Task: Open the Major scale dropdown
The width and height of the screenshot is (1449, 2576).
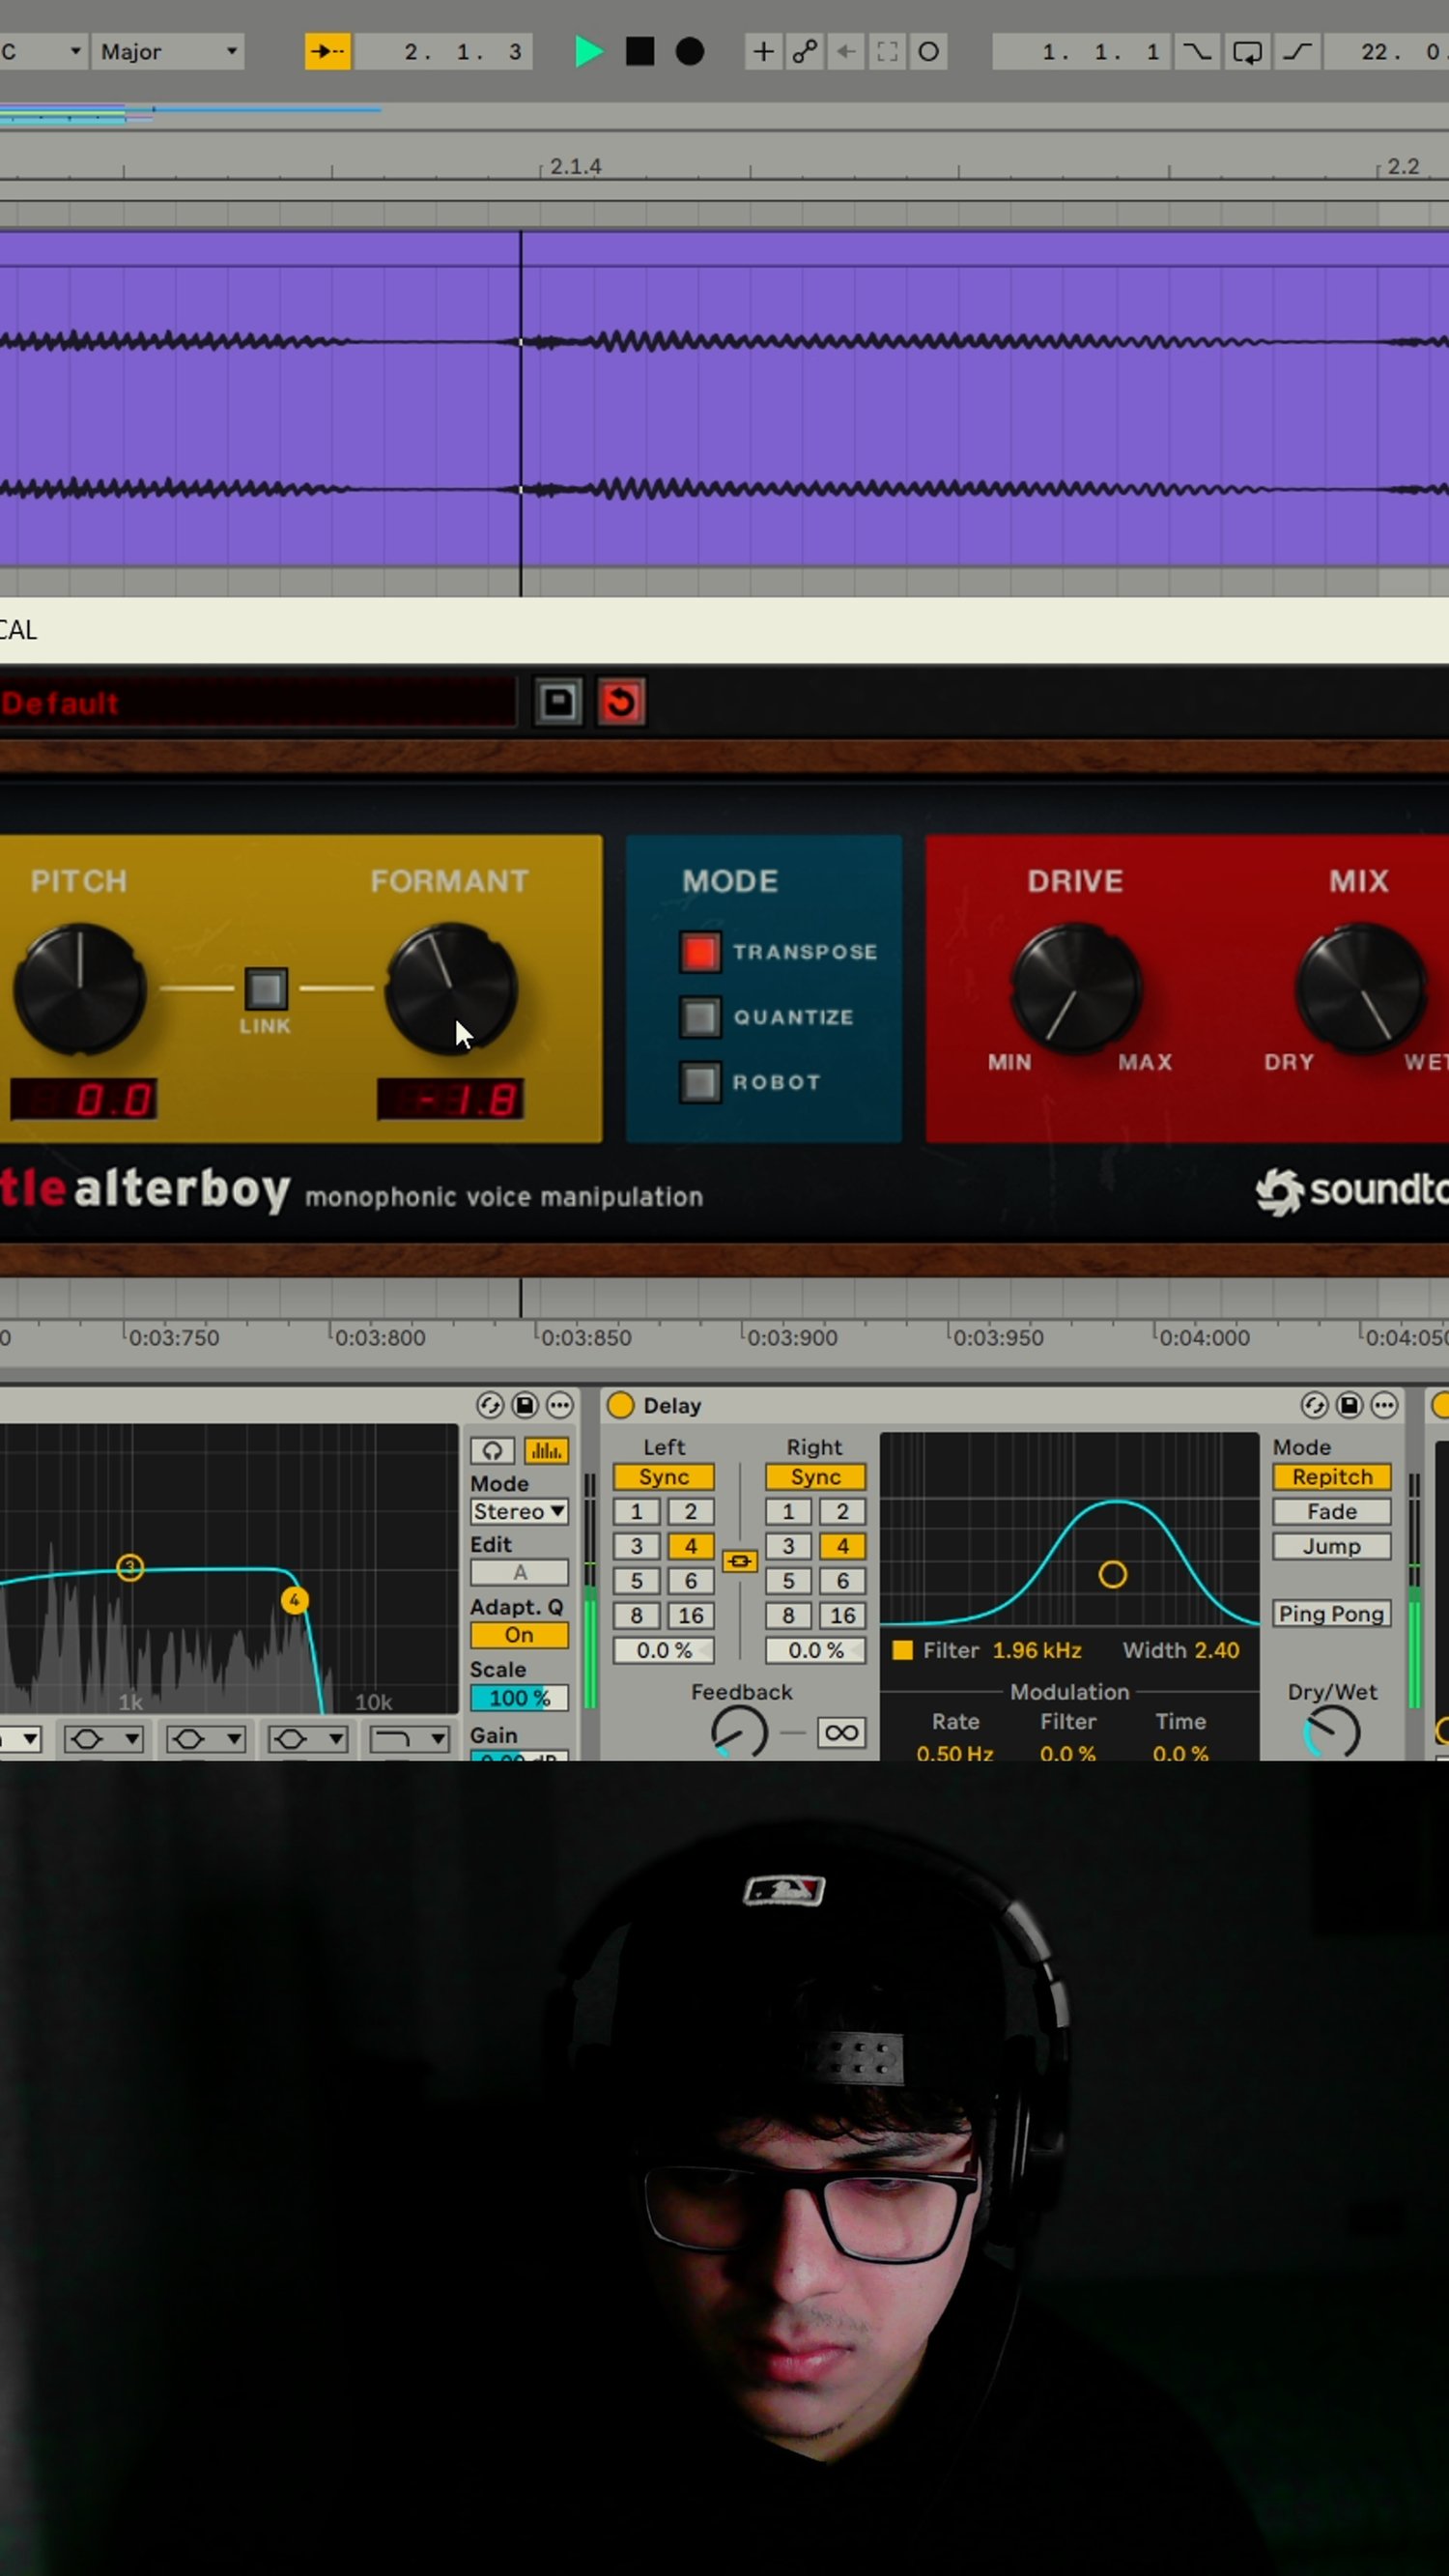Action: [x=169, y=52]
